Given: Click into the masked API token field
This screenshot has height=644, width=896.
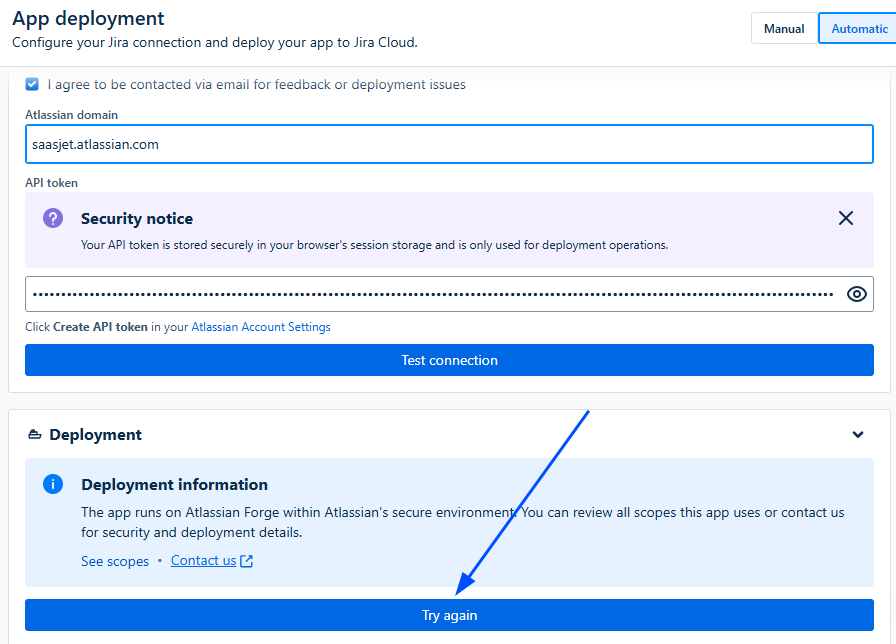Looking at the screenshot, I should (x=430, y=294).
